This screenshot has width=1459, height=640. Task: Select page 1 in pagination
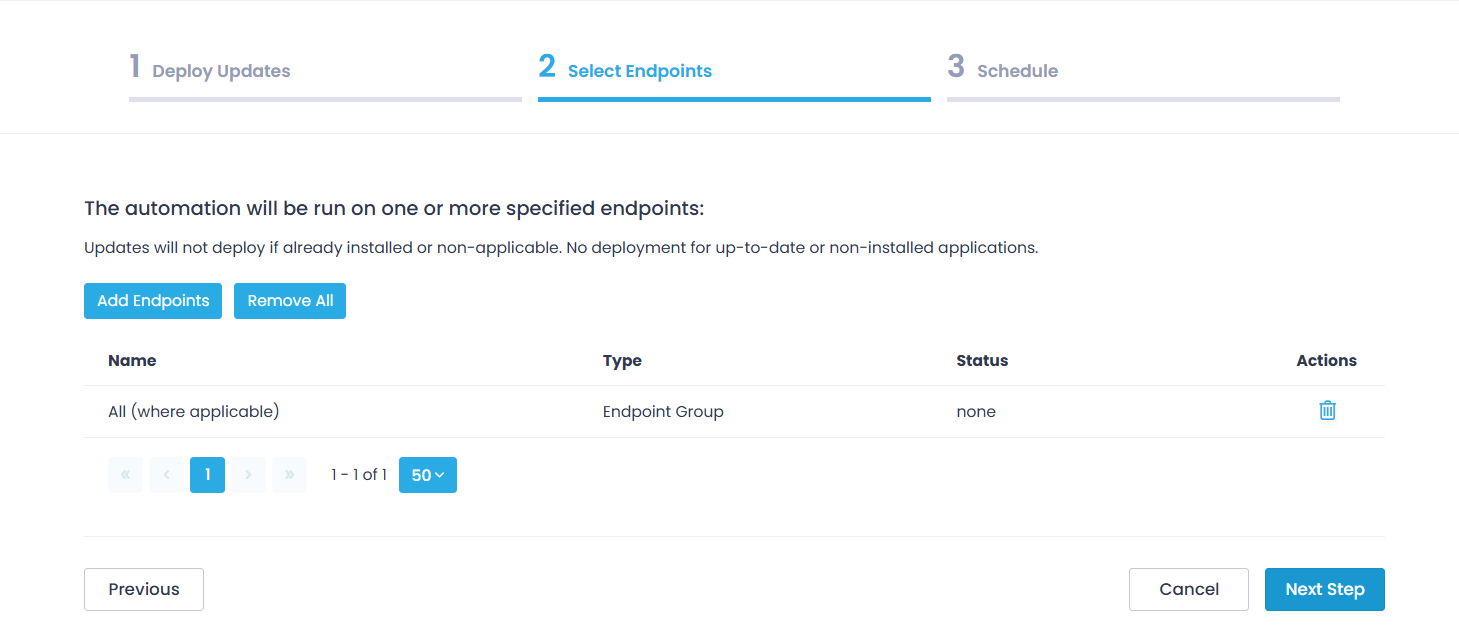pos(207,475)
